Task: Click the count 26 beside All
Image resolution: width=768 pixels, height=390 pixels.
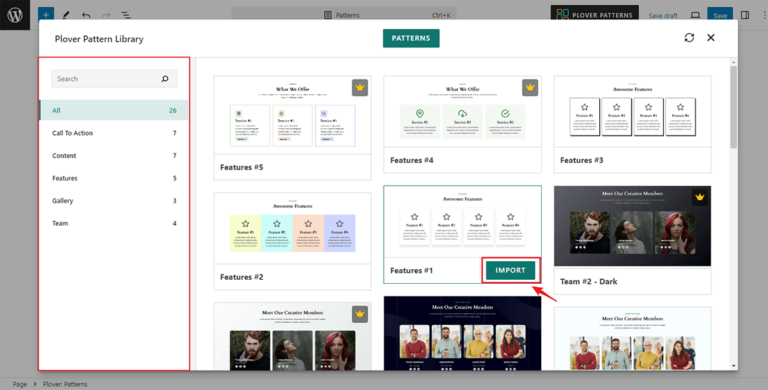Action: click(x=172, y=110)
